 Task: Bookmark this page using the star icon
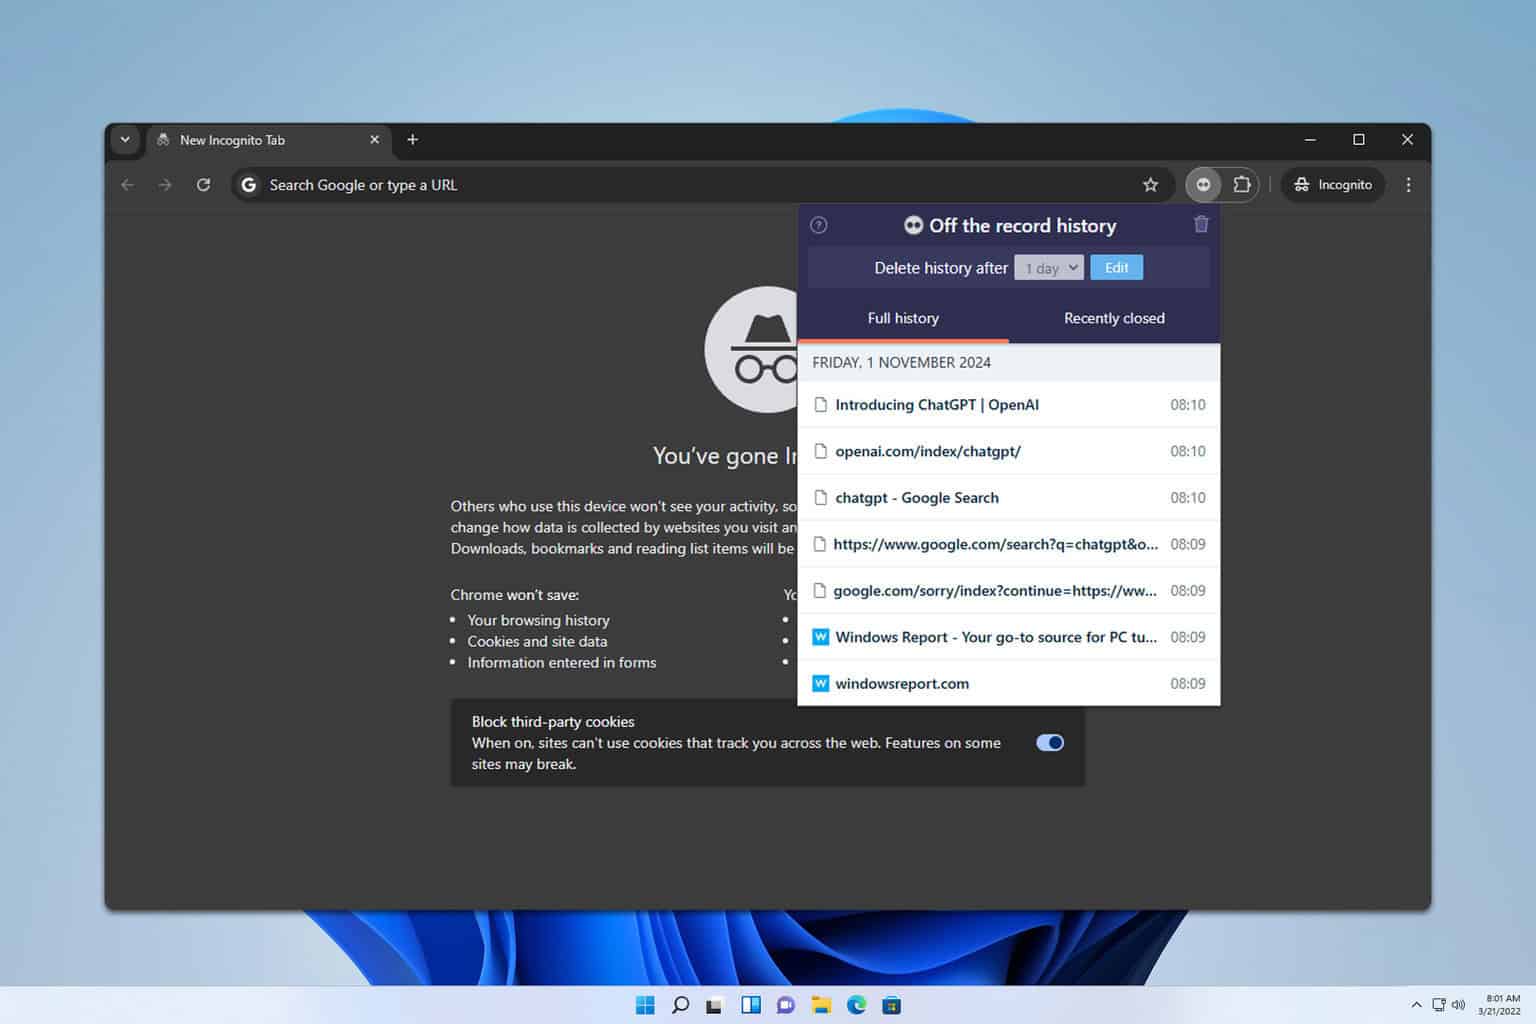[x=1151, y=184]
